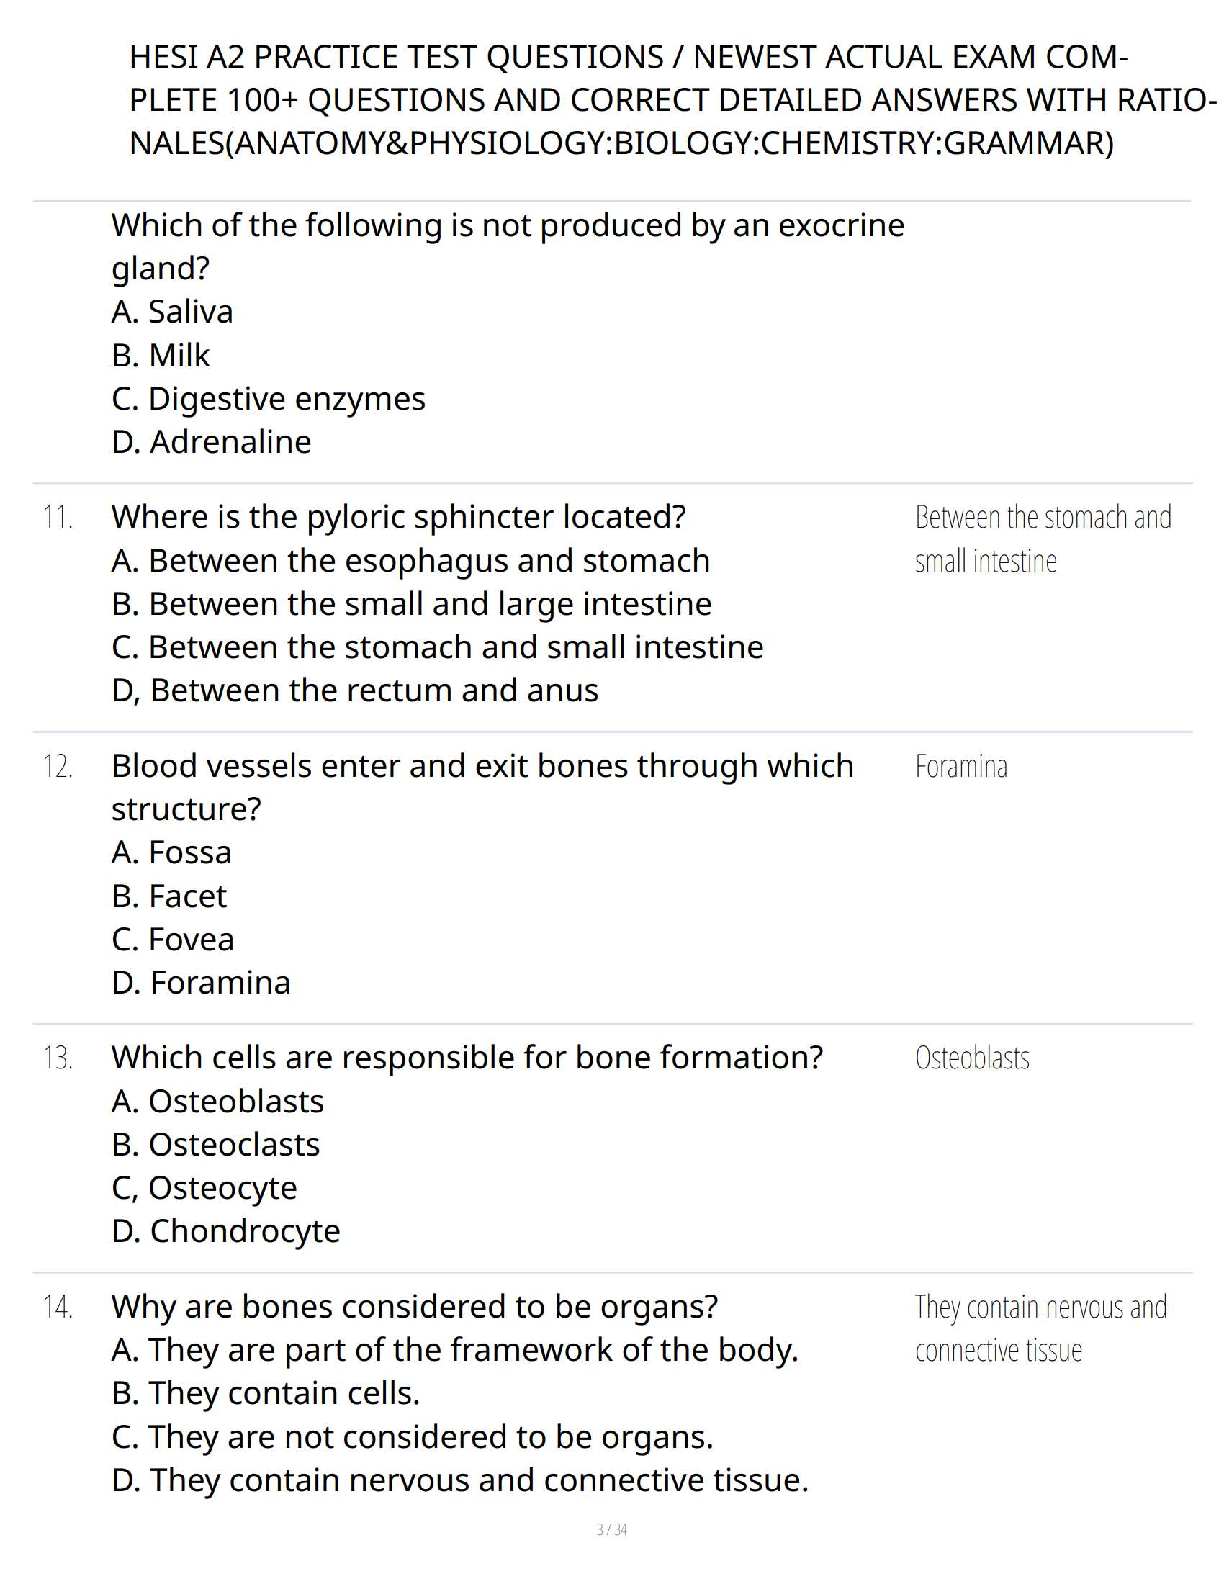Pick answer option C. Fovea
This screenshot has width=1224, height=1584.
(x=173, y=939)
